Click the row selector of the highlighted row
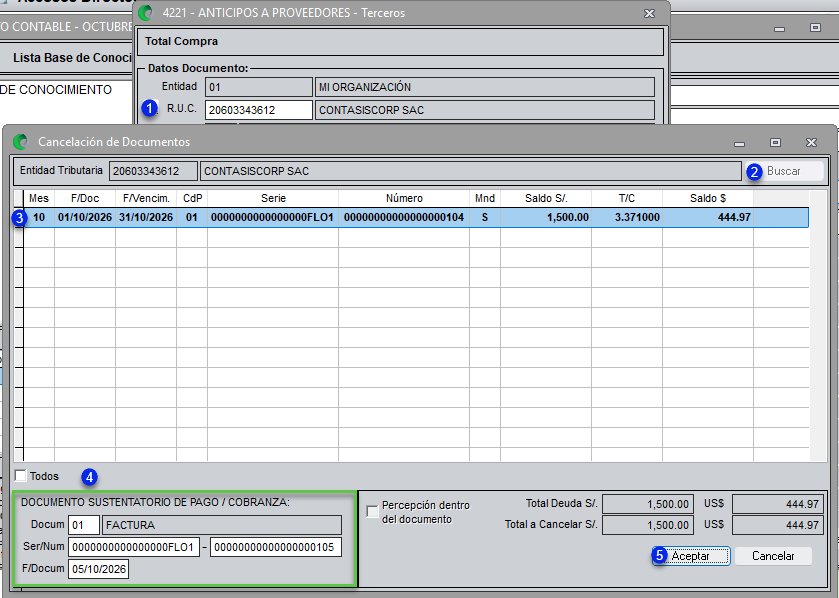Viewport: 839px width, 598px height. pyautogui.click(x=19, y=218)
